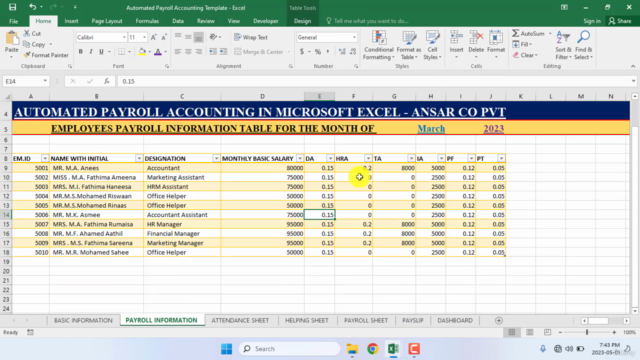This screenshot has height=360, width=640.
Task: Toggle Italic formatting
Action: click(x=91, y=52)
